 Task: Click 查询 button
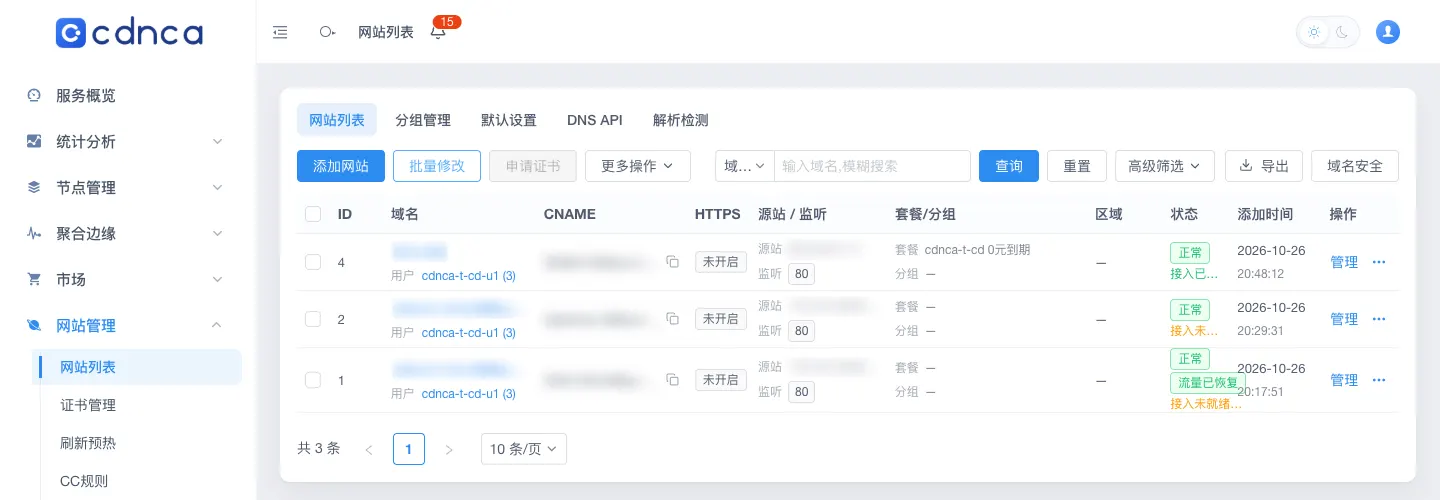[x=1009, y=166]
